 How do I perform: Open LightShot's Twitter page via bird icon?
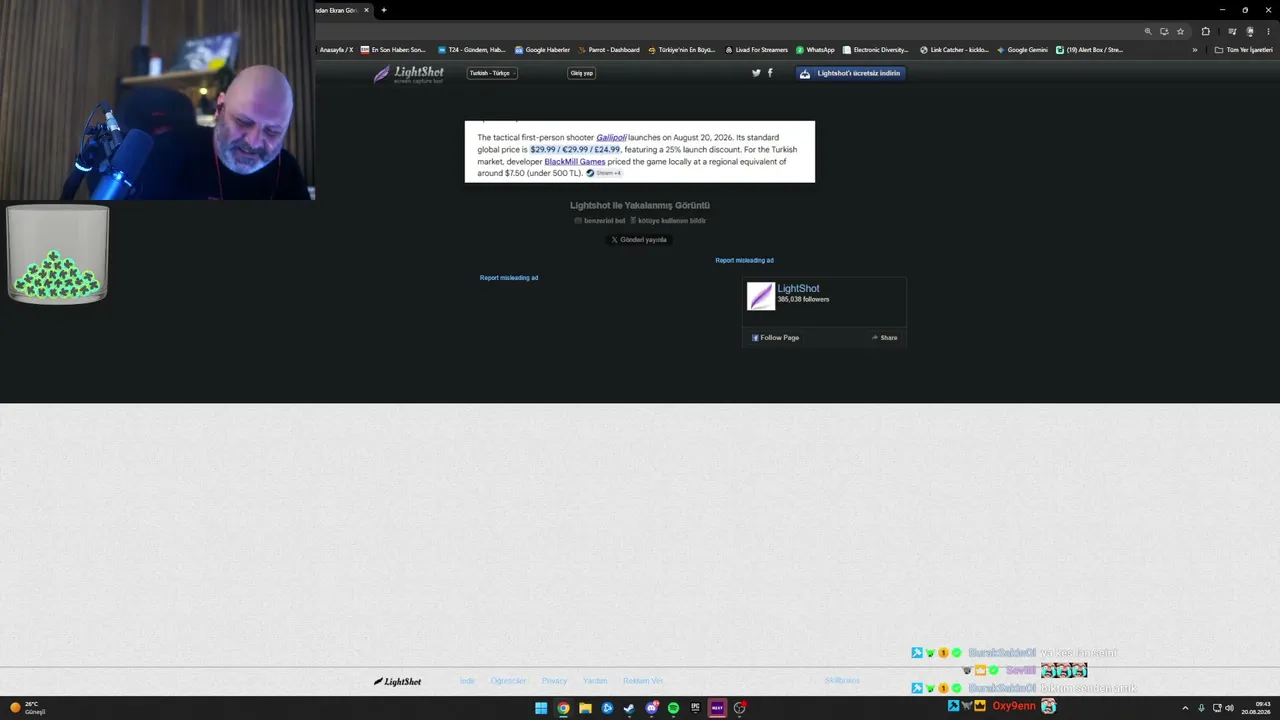coord(756,73)
